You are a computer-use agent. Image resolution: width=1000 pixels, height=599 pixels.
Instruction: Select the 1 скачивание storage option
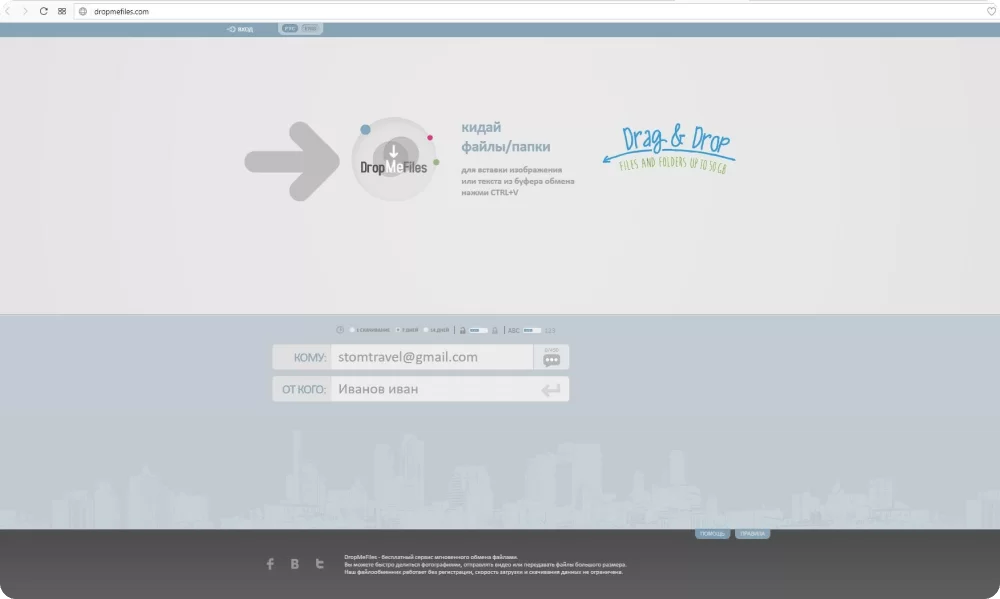[x=369, y=330]
